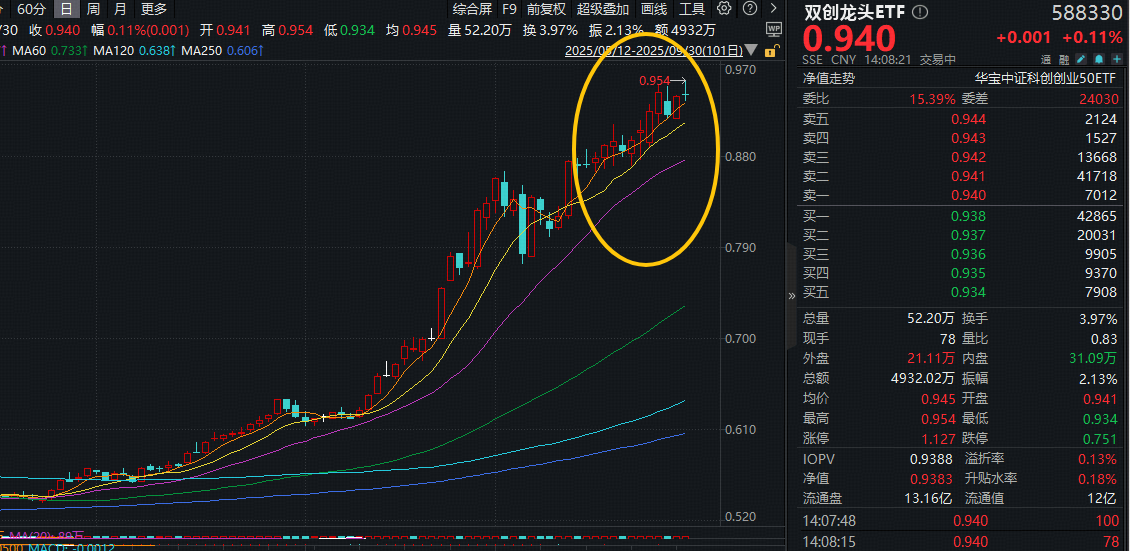Collapse right quote panel with double-arrow
This screenshot has width=1130, height=551.
[x=792, y=294]
